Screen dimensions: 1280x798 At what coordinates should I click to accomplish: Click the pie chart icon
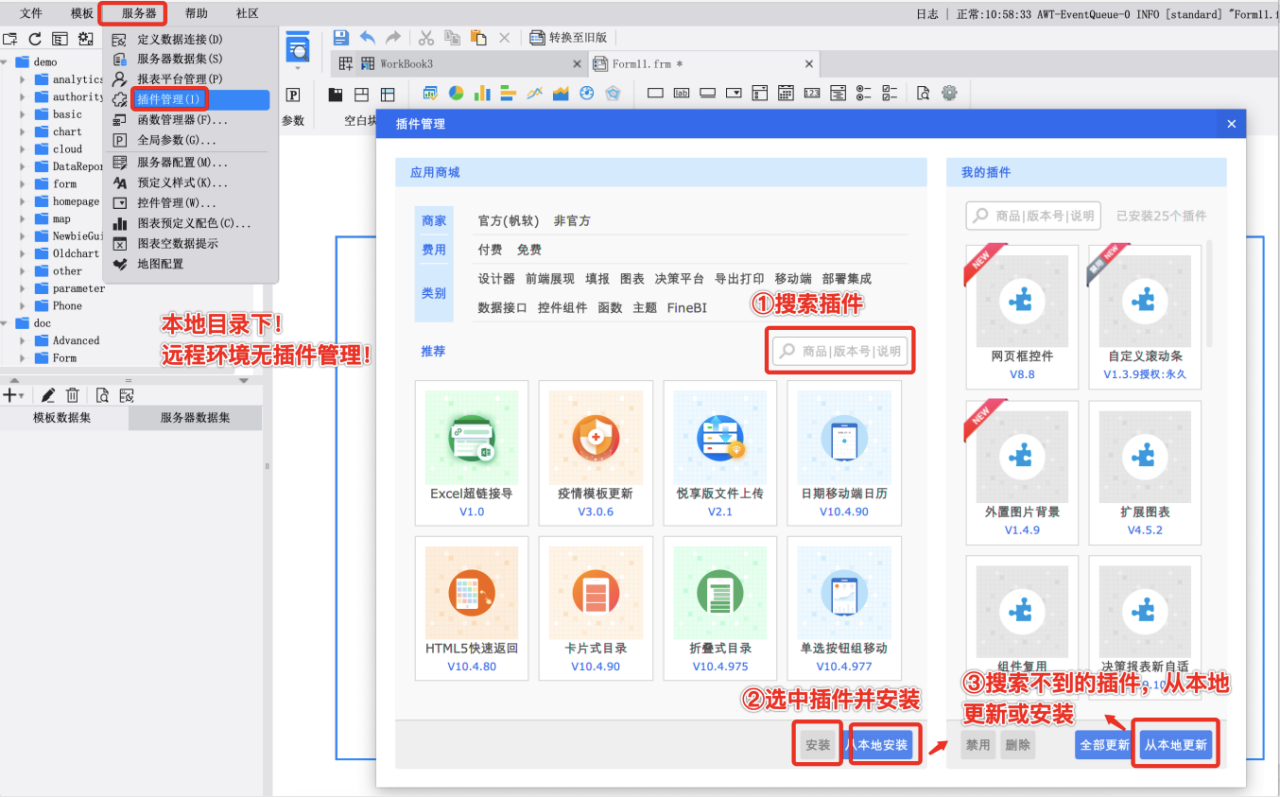456,93
